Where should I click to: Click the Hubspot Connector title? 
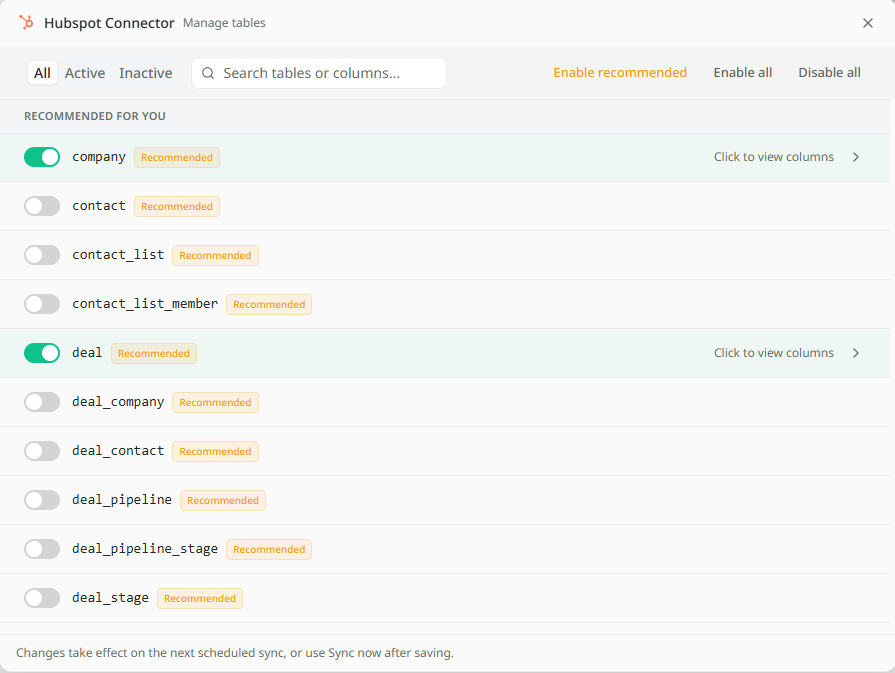[109, 23]
